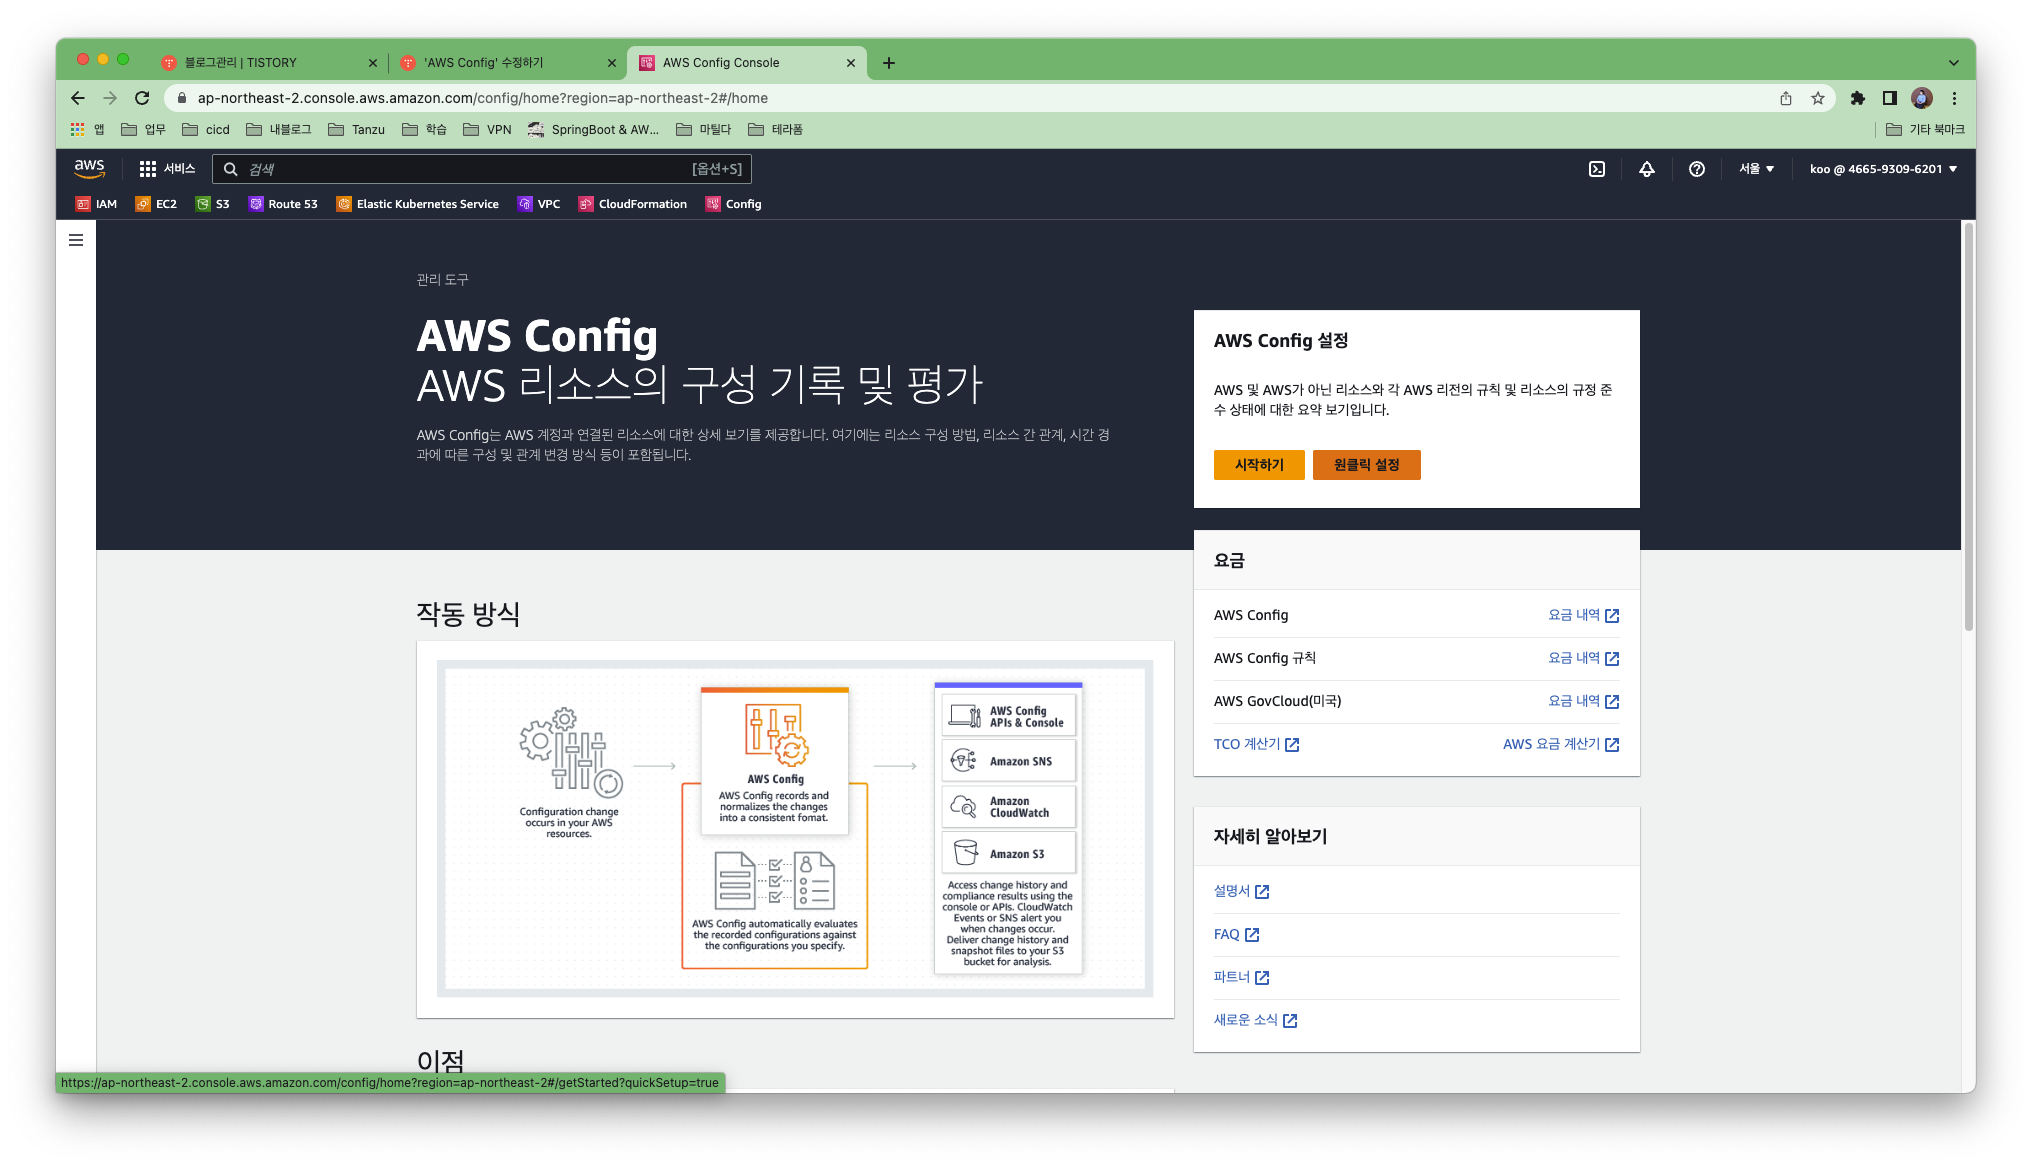This screenshot has width=2032, height=1167.
Task: Click the 원클릭 설정 button
Action: click(1366, 465)
